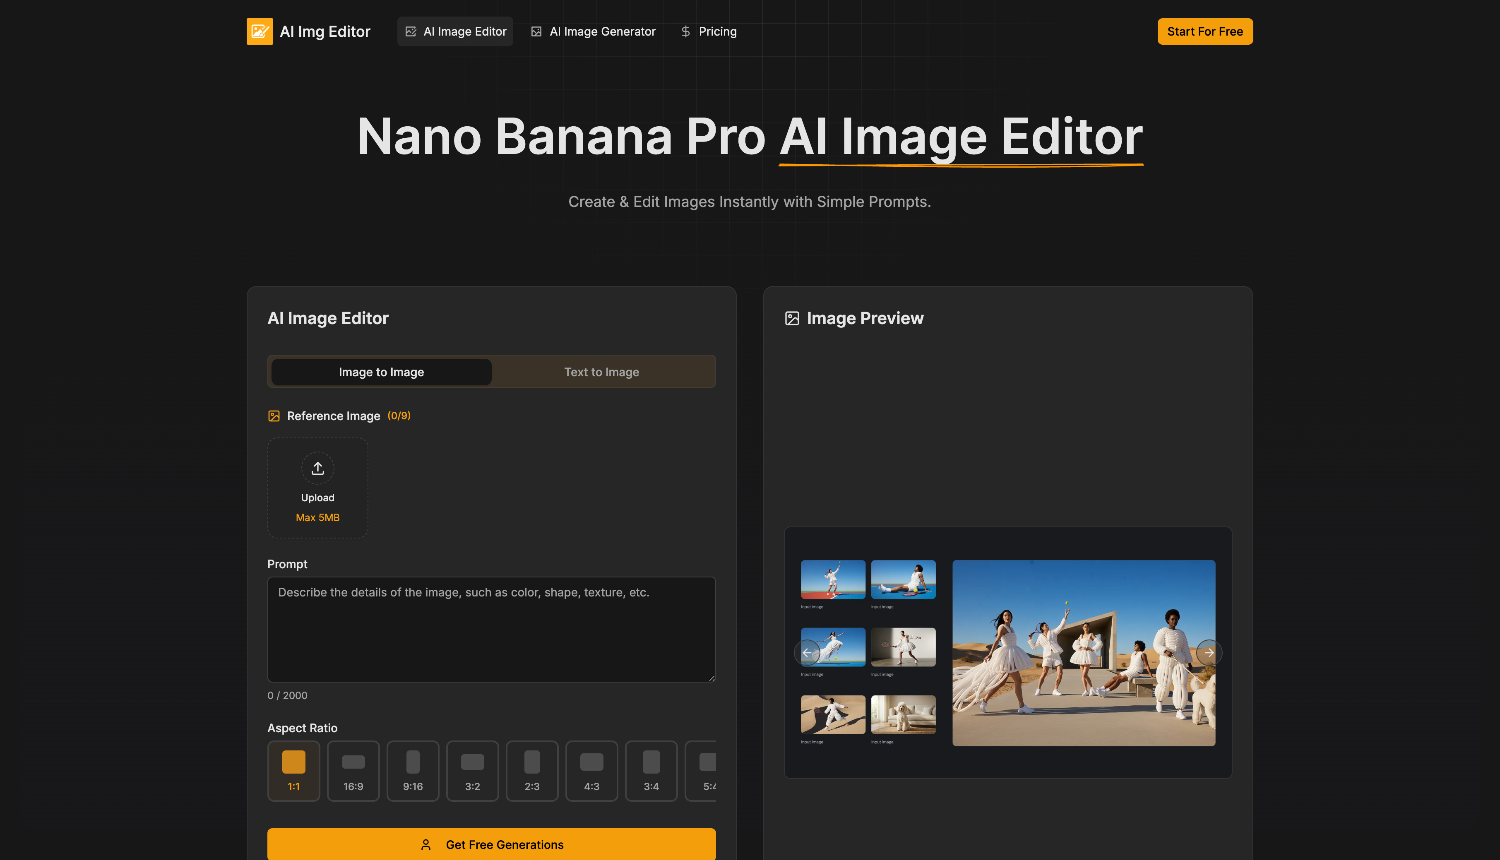Click the AI Img Editor logo icon
The width and height of the screenshot is (1500, 860).
[260, 32]
